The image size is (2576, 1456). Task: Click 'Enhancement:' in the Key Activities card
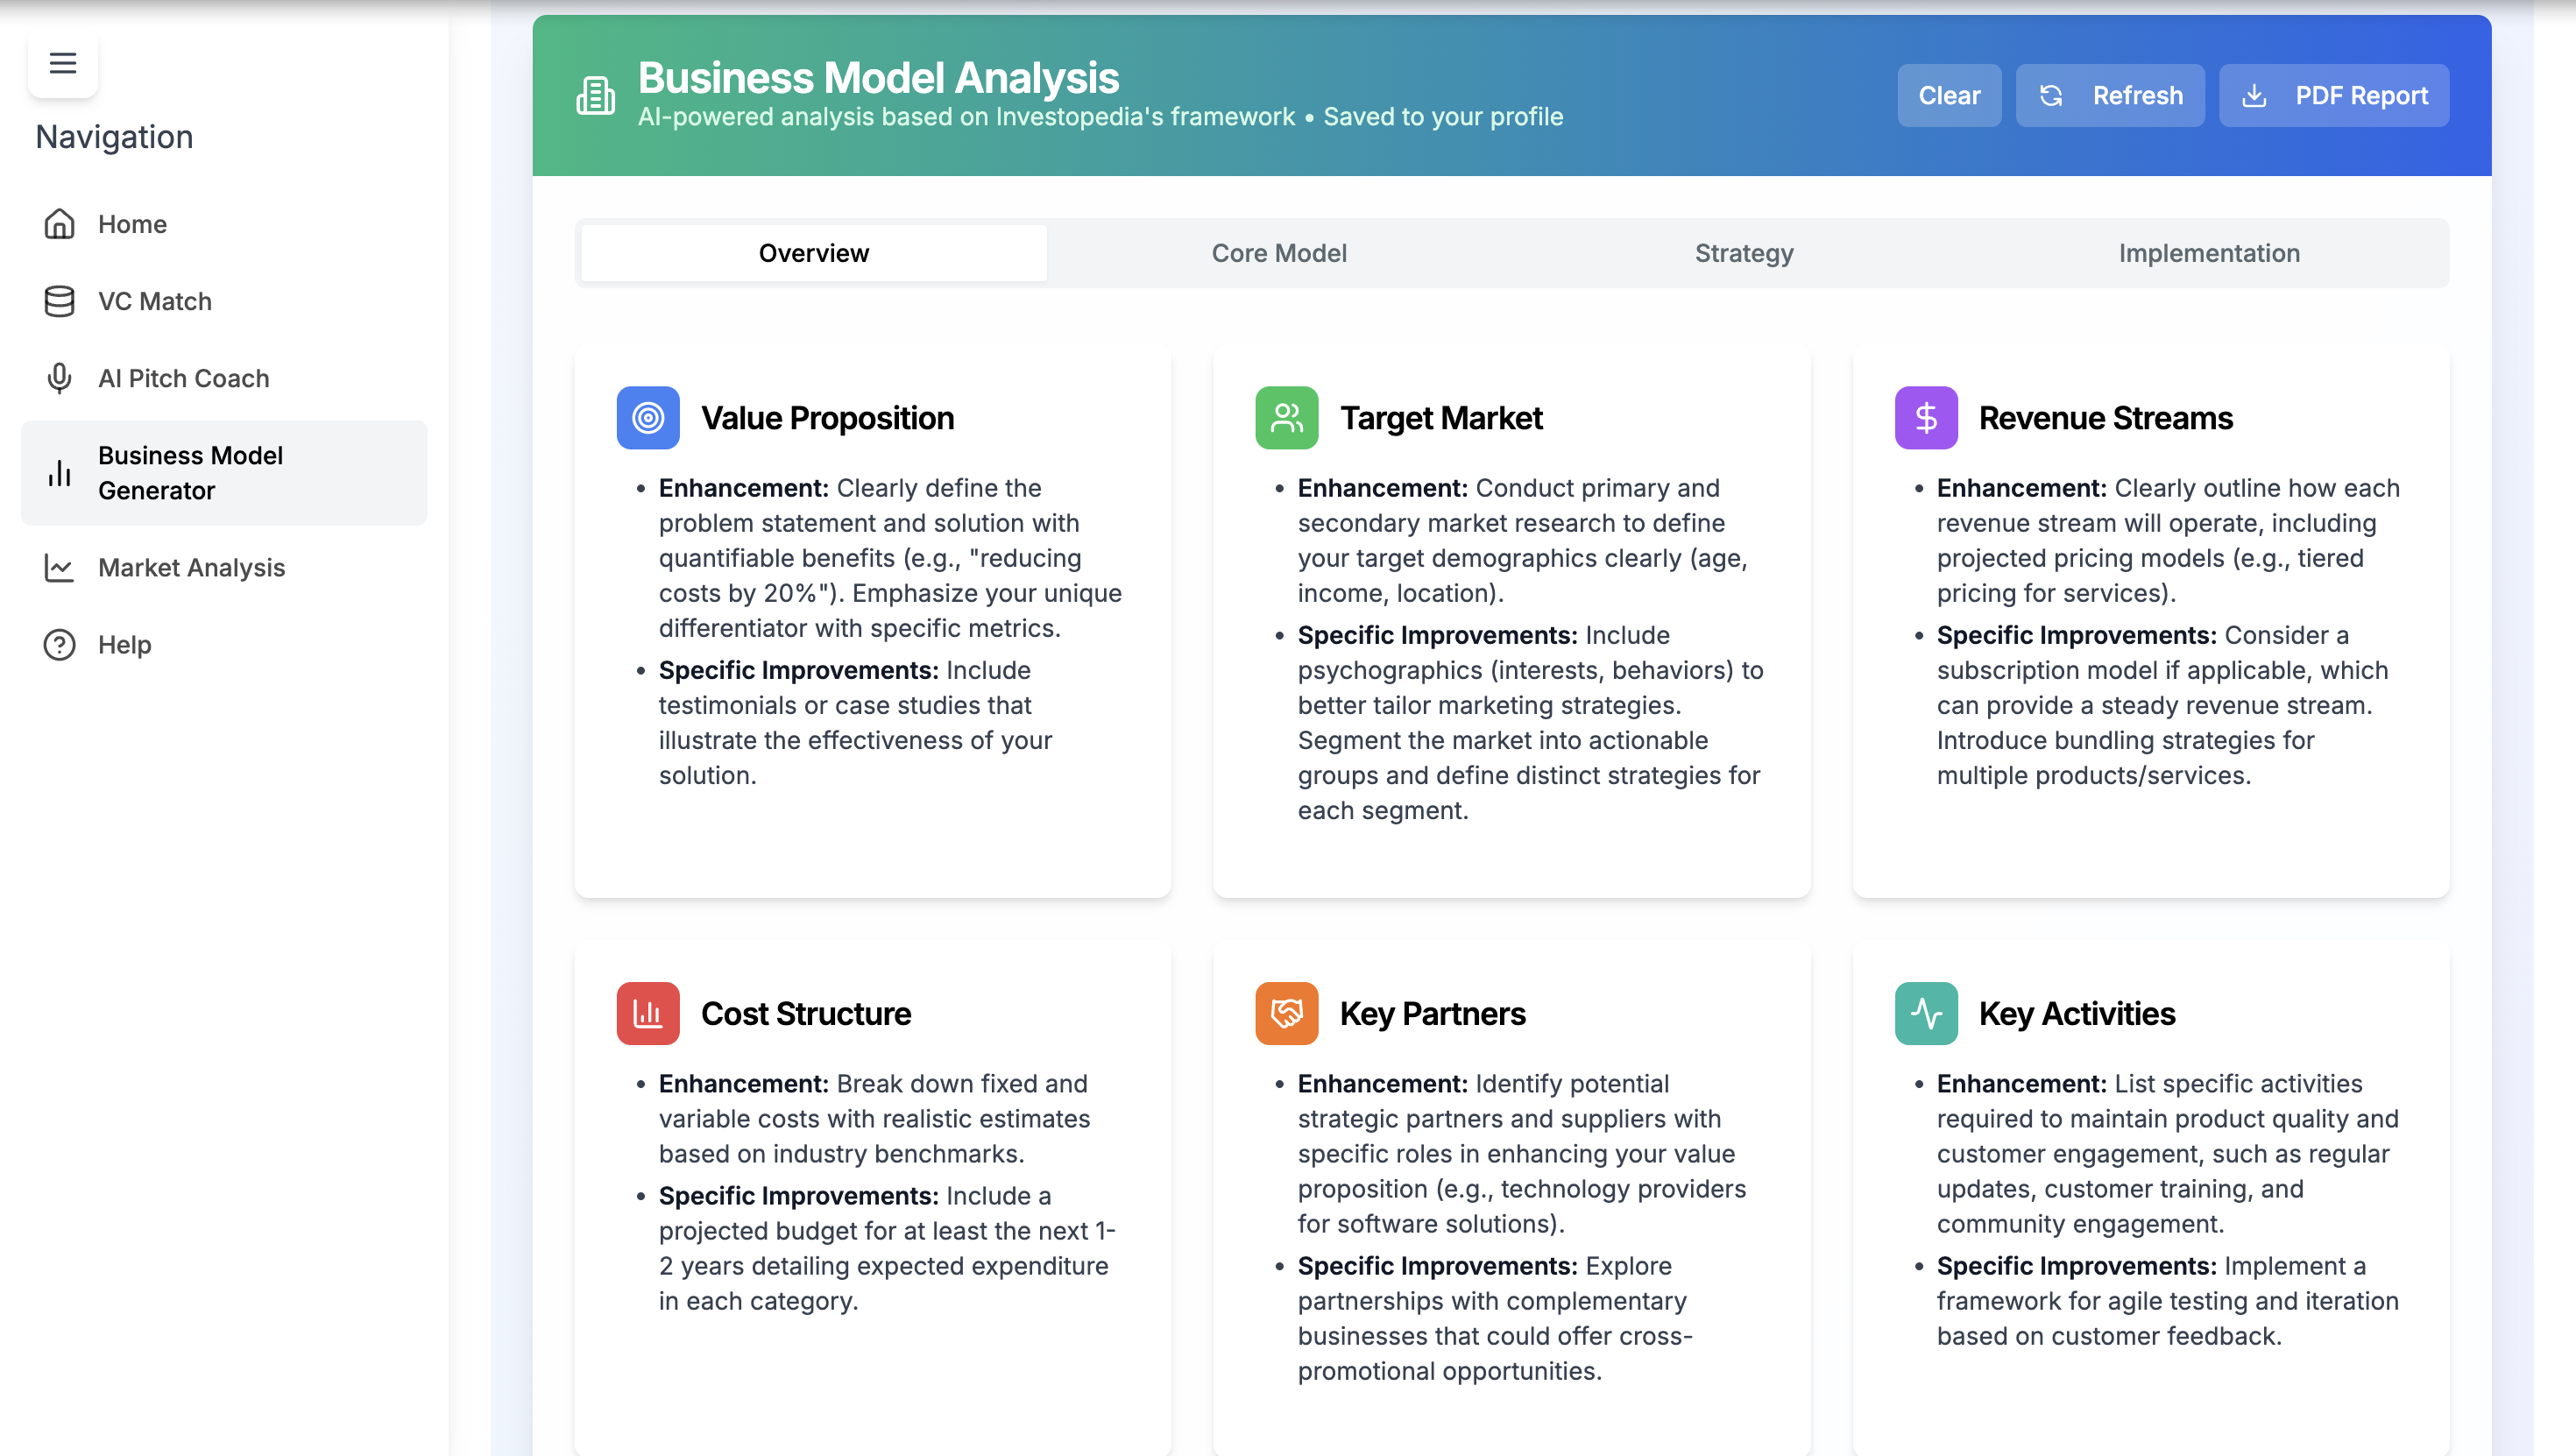coord(2022,1084)
